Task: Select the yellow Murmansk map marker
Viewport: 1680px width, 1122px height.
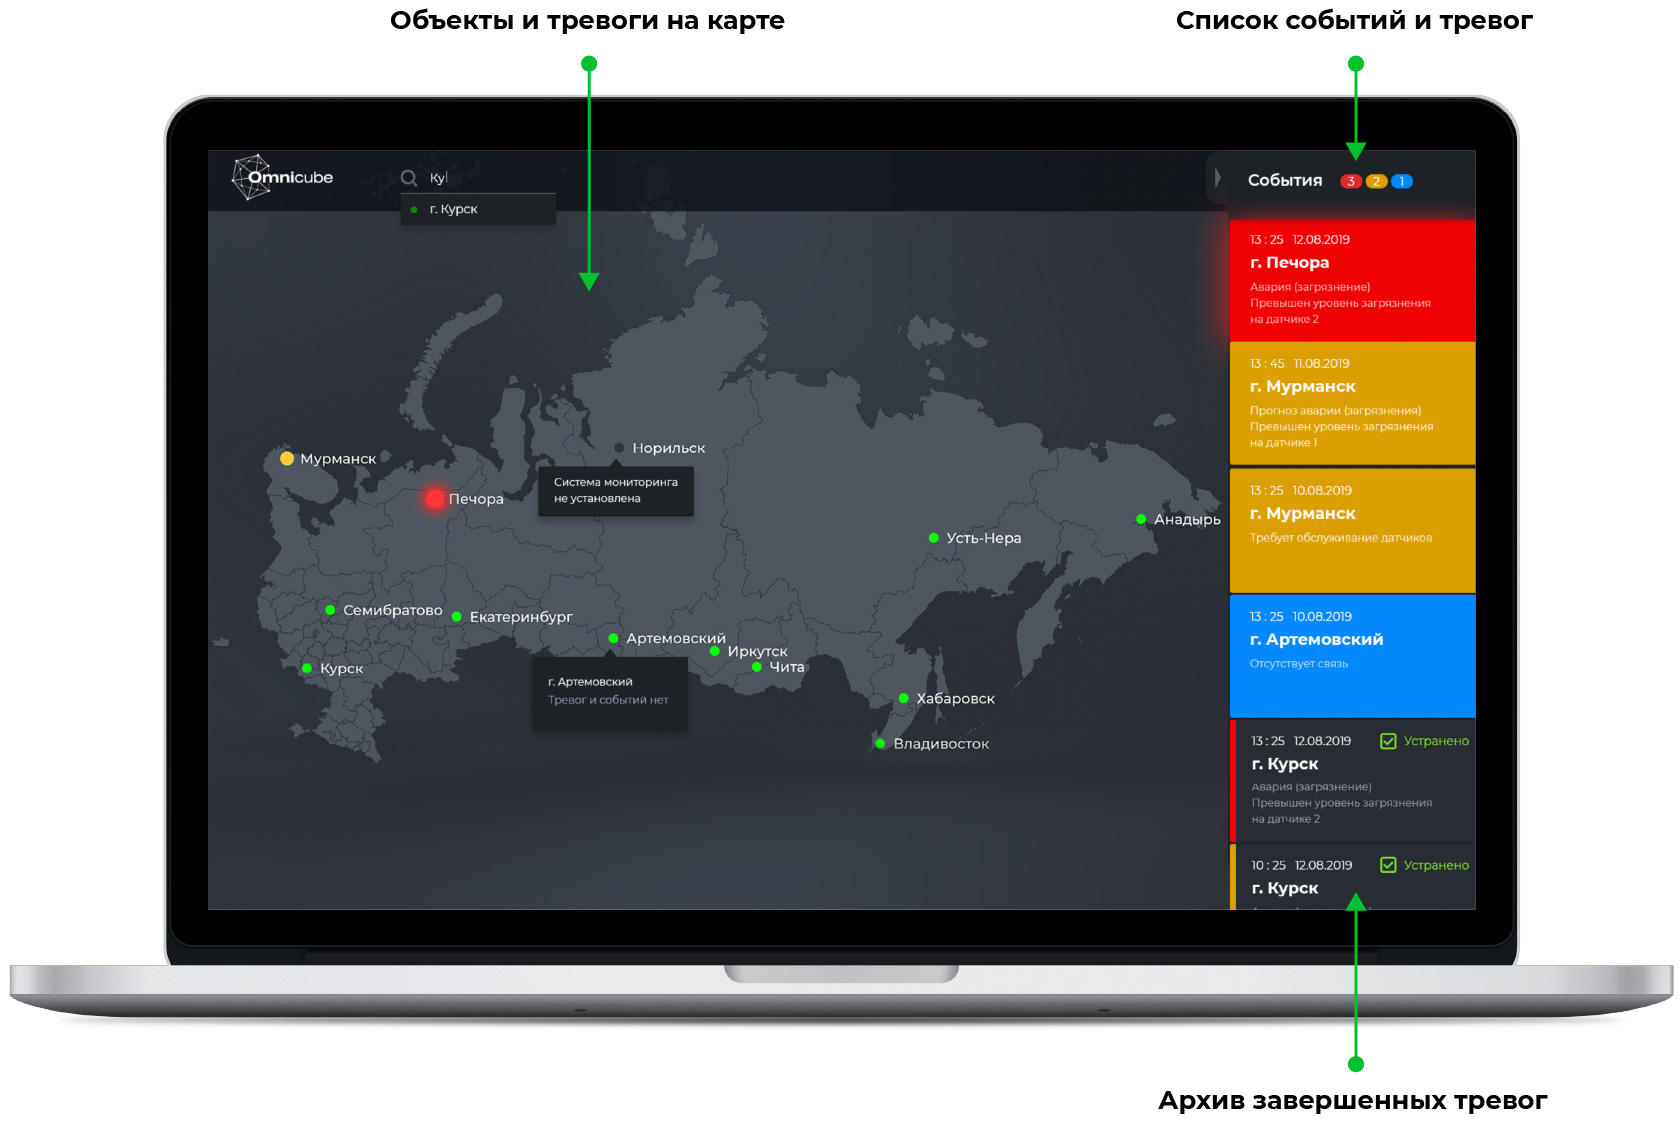Action: (x=287, y=459)
